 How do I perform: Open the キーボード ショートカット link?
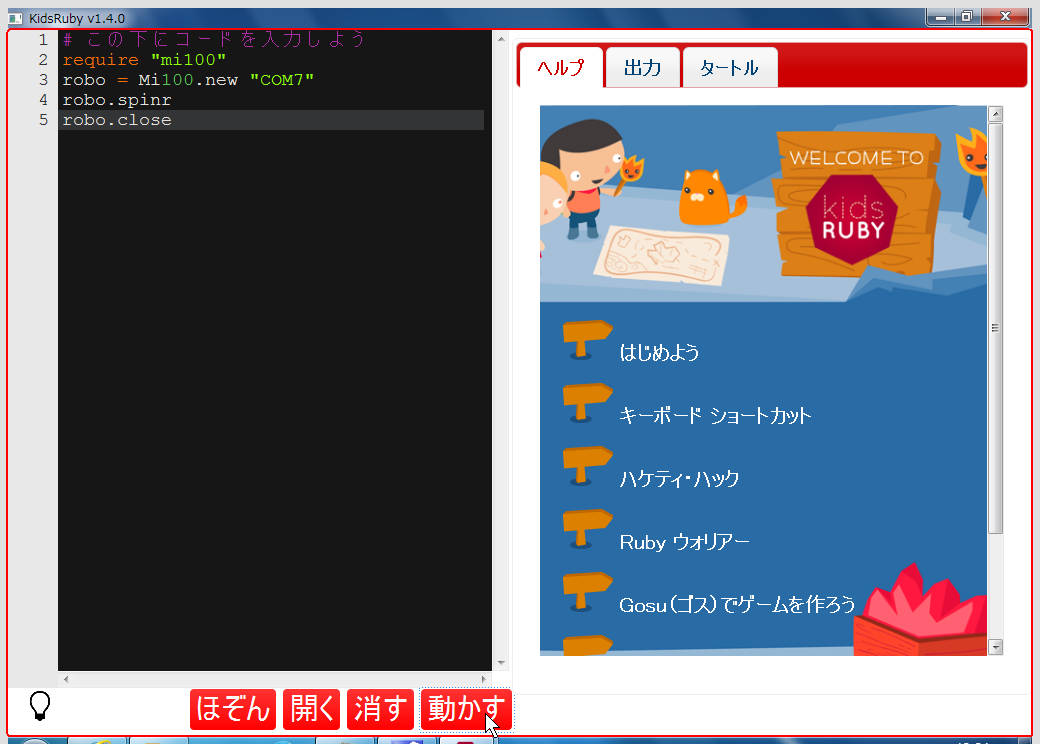715,416
